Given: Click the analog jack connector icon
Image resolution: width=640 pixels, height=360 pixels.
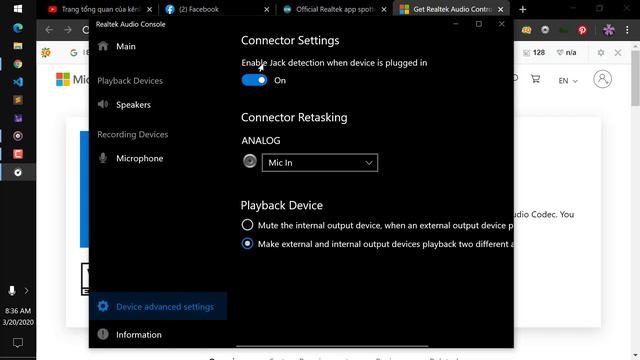Looking at the screenshot, I should pyautogui.click(x=249, y=161).
